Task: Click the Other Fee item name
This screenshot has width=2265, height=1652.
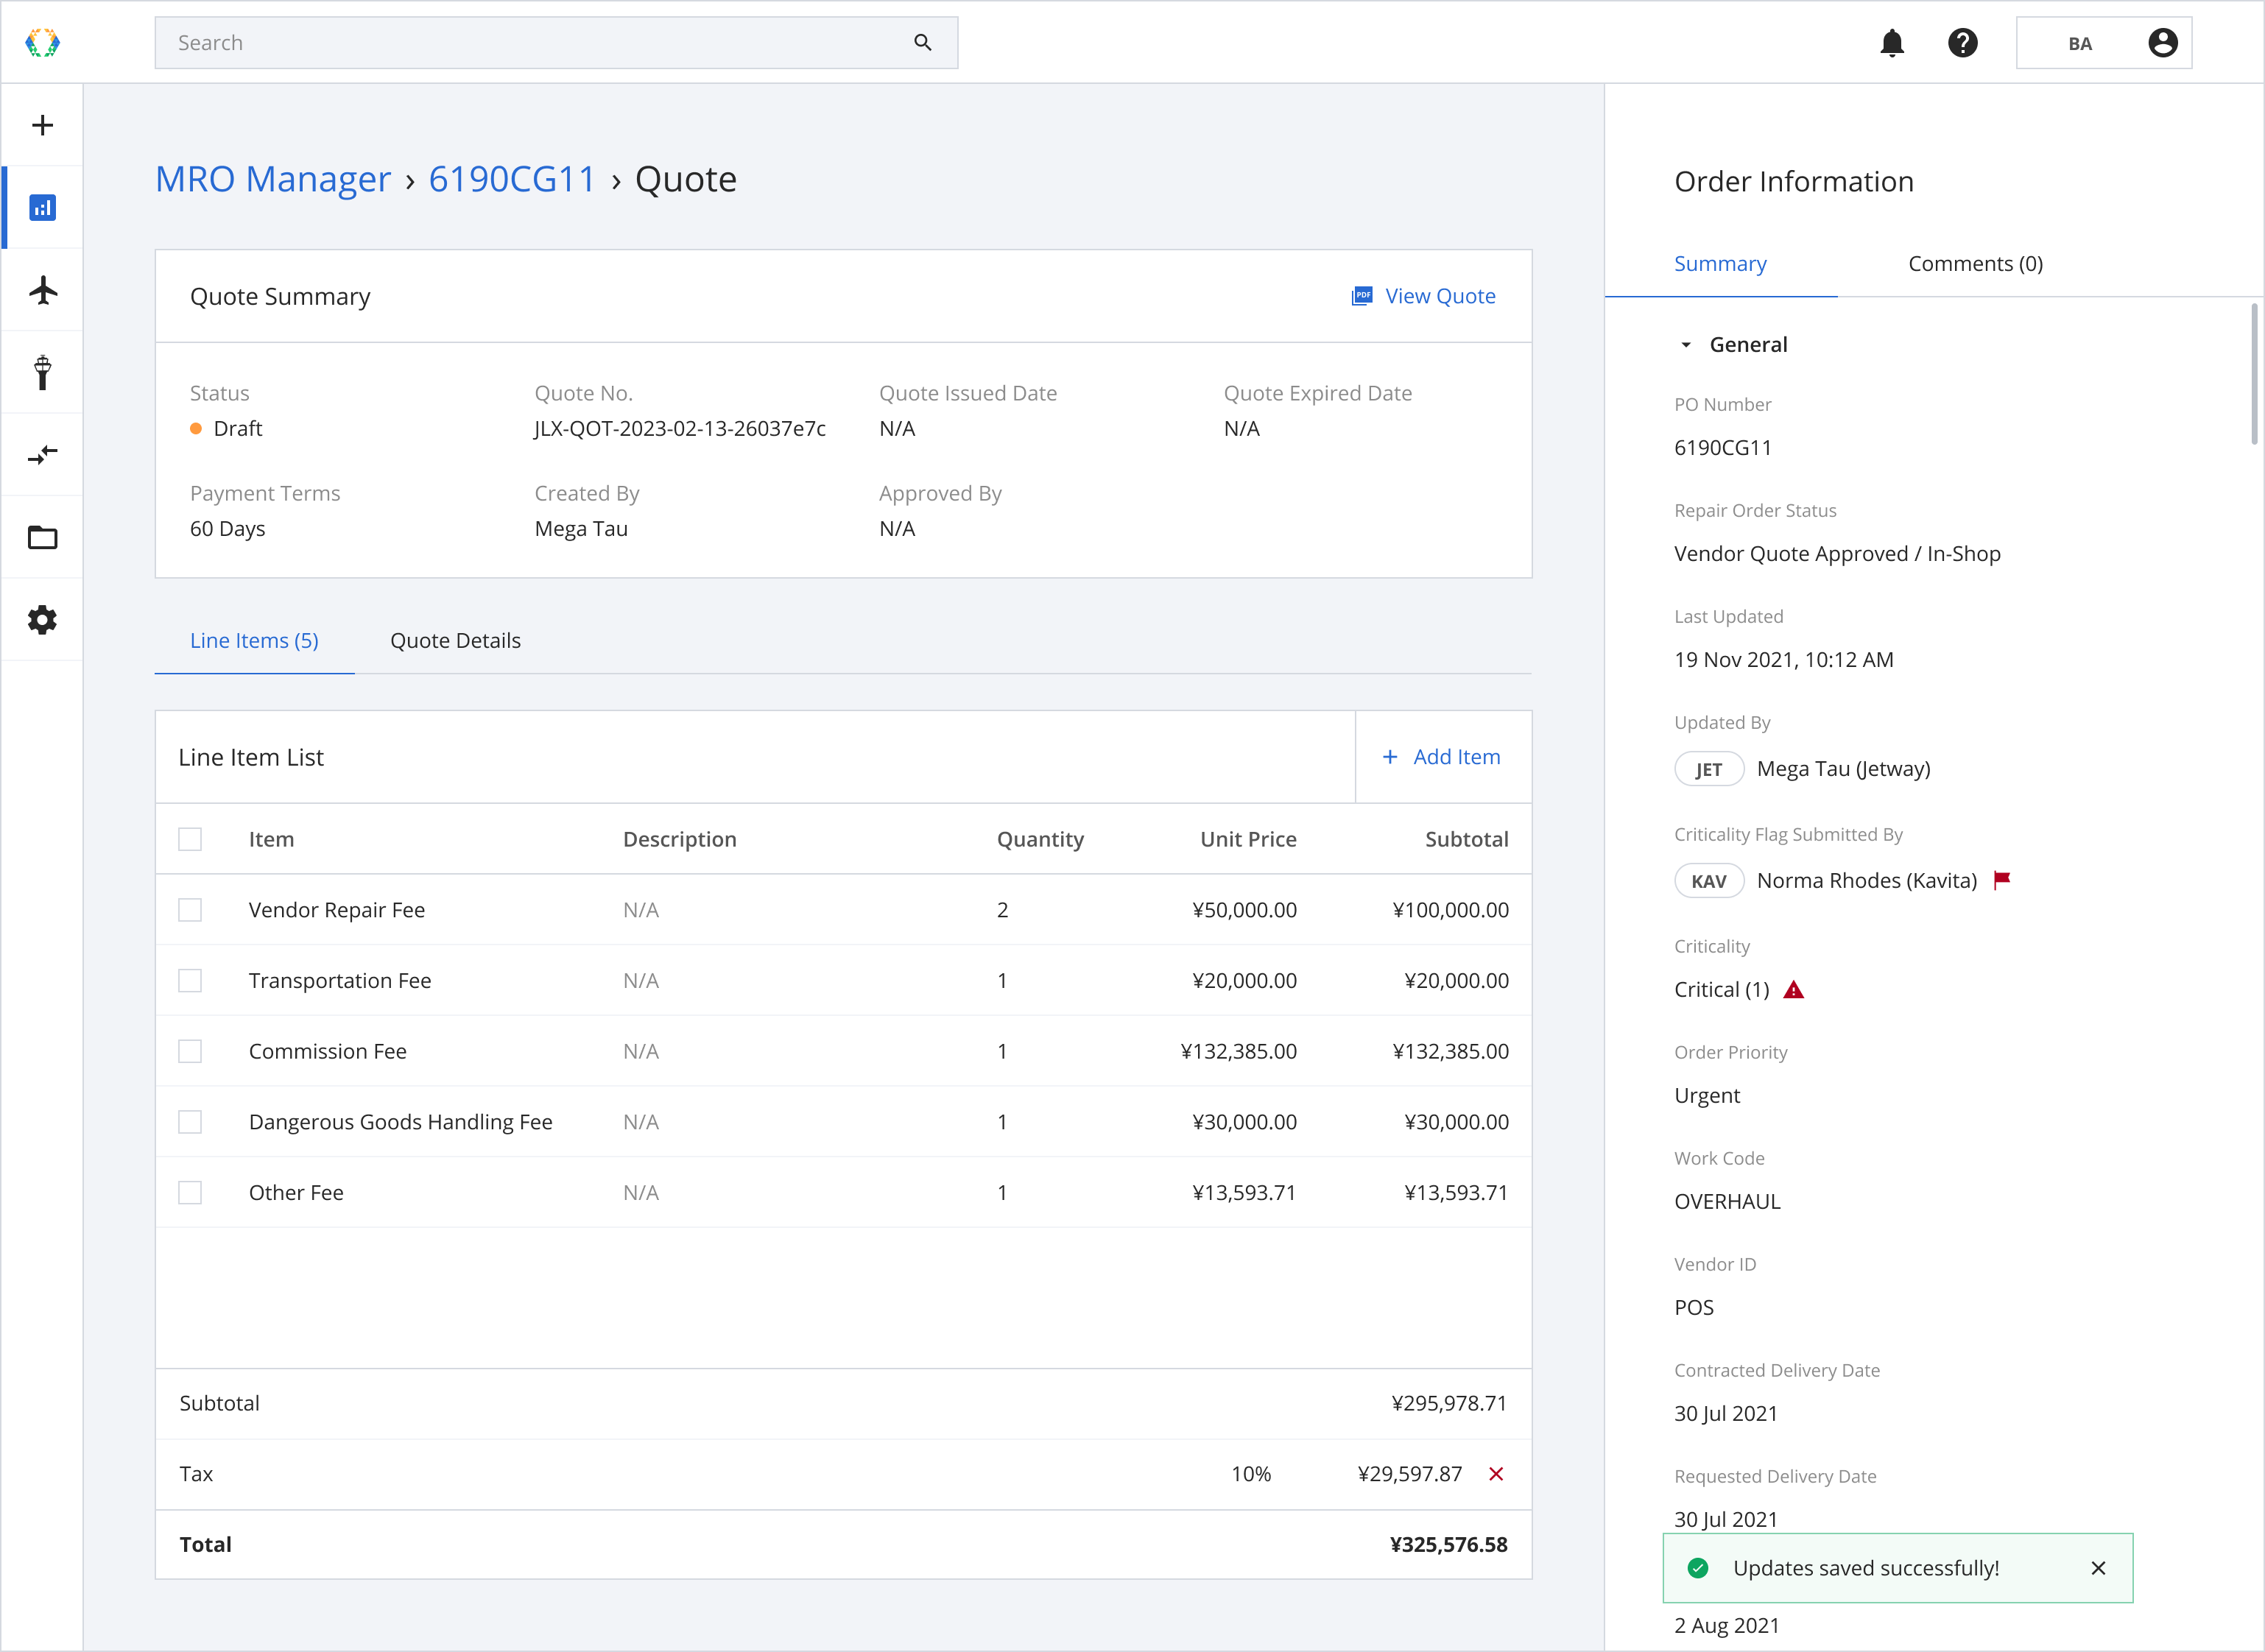Action: click(x=296, y=1193)
